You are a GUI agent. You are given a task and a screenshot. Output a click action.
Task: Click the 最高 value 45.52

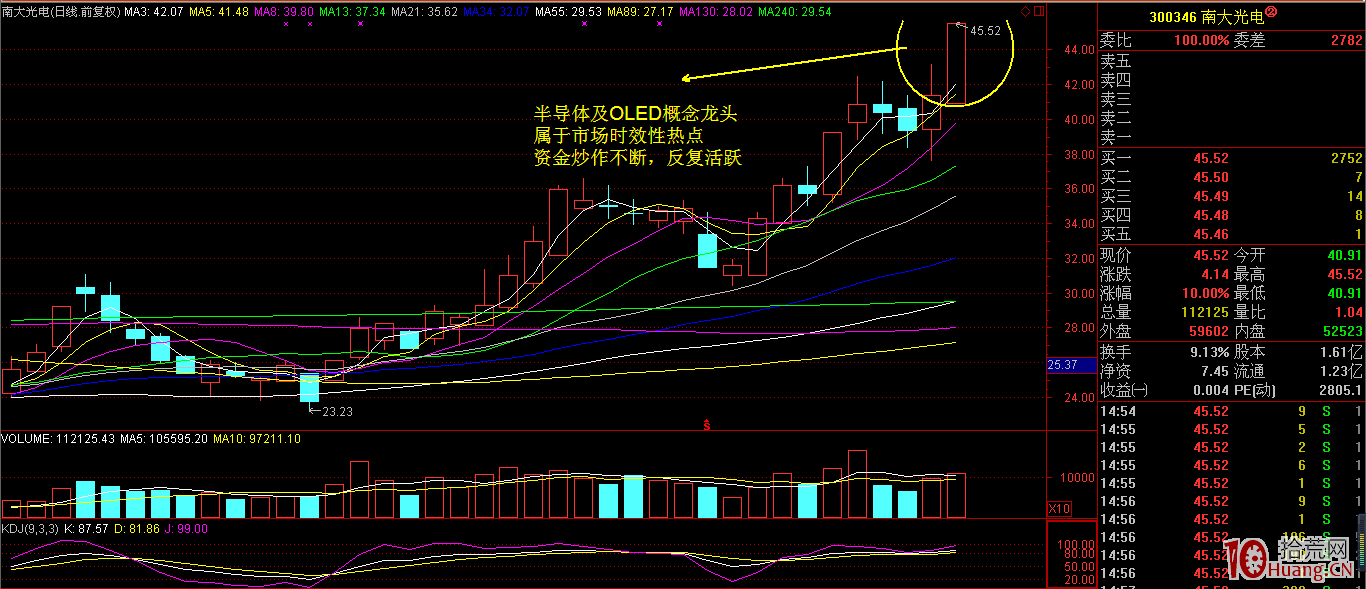[1344, 274]
